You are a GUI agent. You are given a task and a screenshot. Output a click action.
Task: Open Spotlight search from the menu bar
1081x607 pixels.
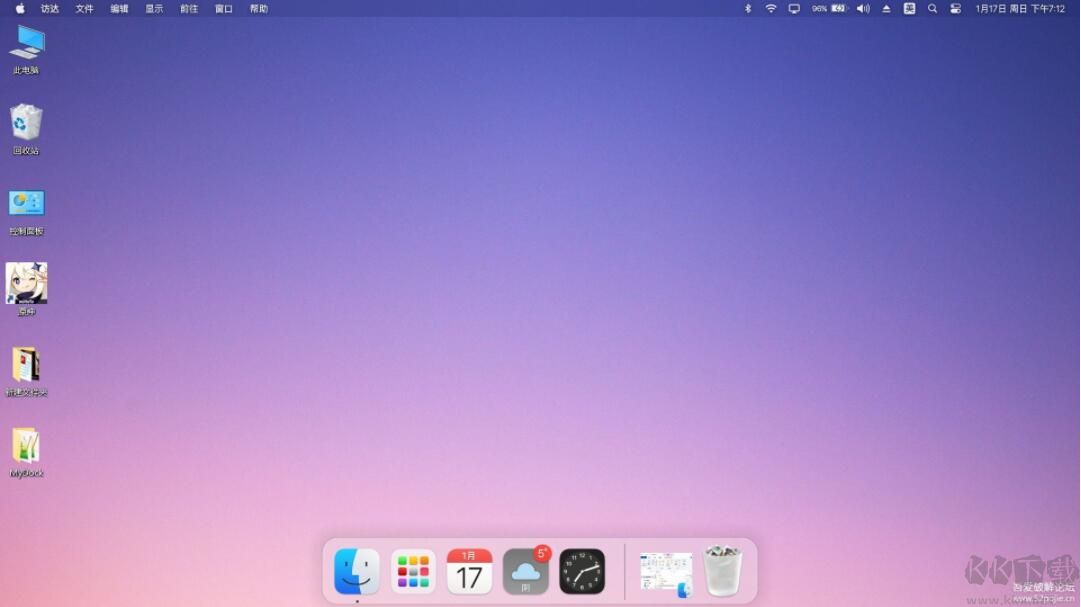932,9
